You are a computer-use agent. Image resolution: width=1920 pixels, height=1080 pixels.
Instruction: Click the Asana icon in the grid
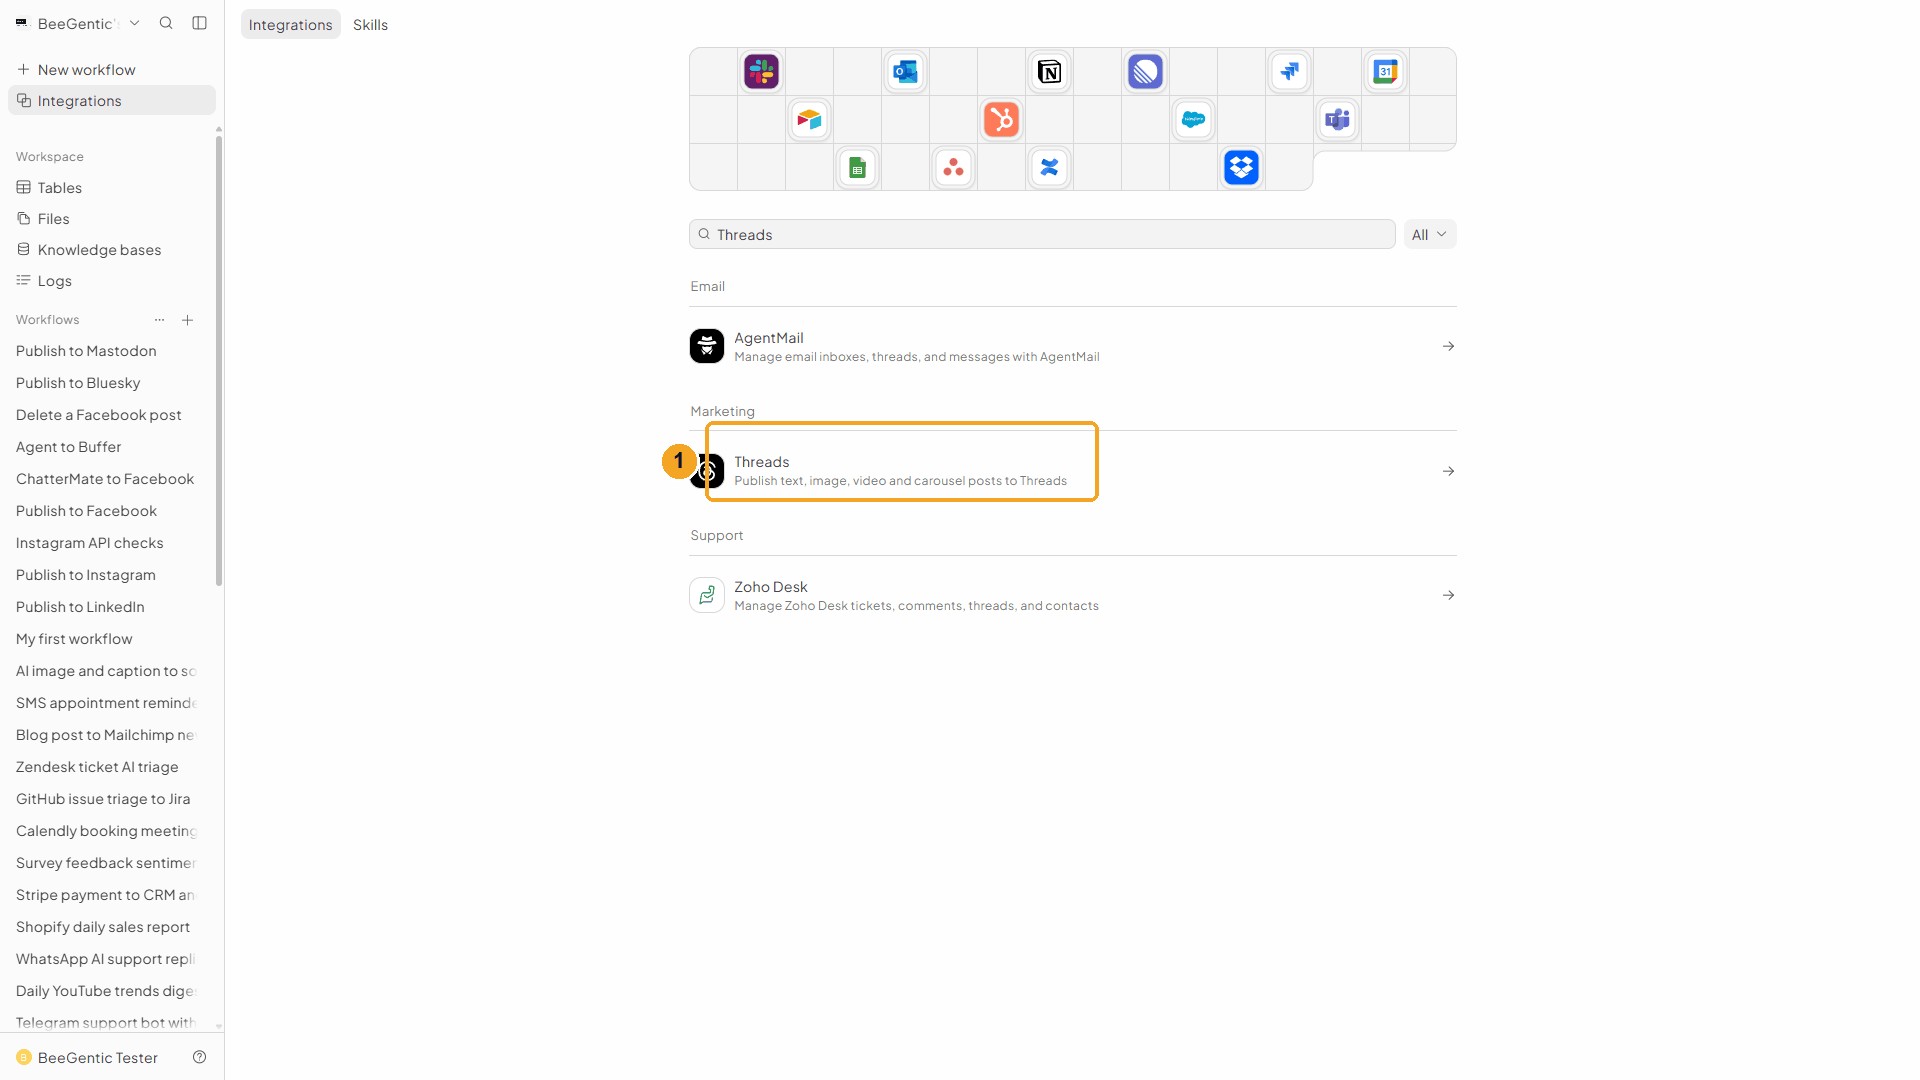[953, 168]
